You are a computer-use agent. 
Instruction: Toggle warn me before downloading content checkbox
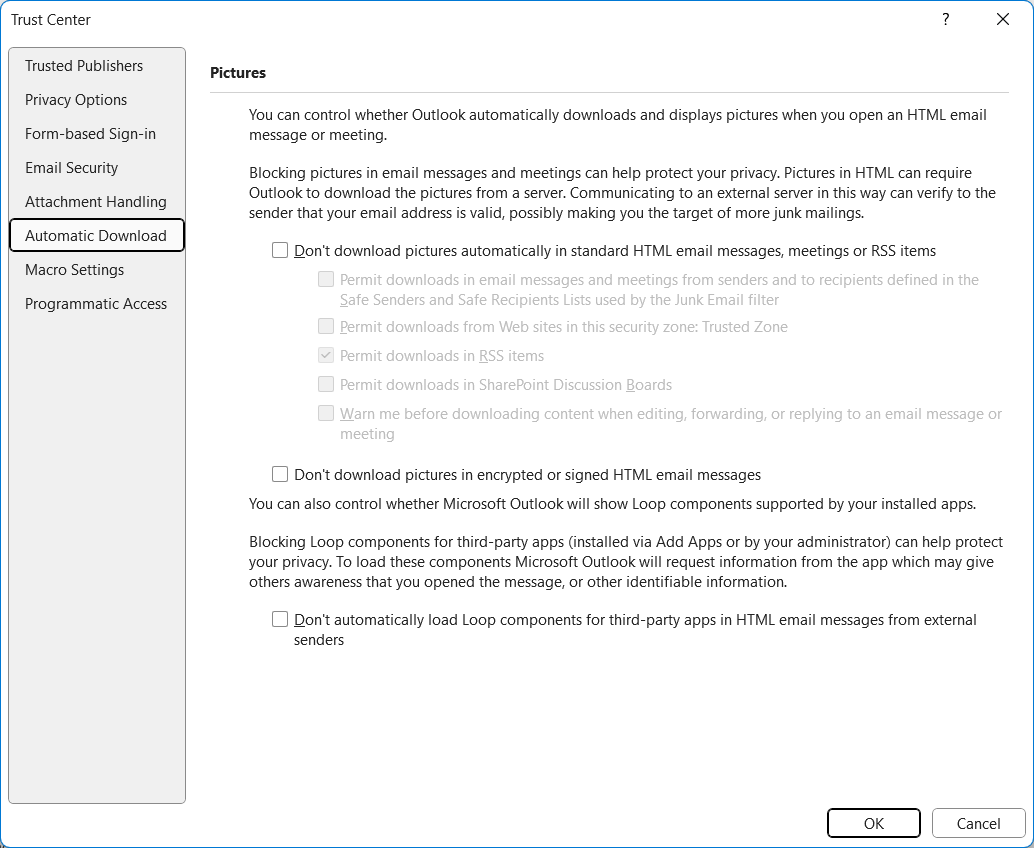pyautogui.click(x=326, y=413)
